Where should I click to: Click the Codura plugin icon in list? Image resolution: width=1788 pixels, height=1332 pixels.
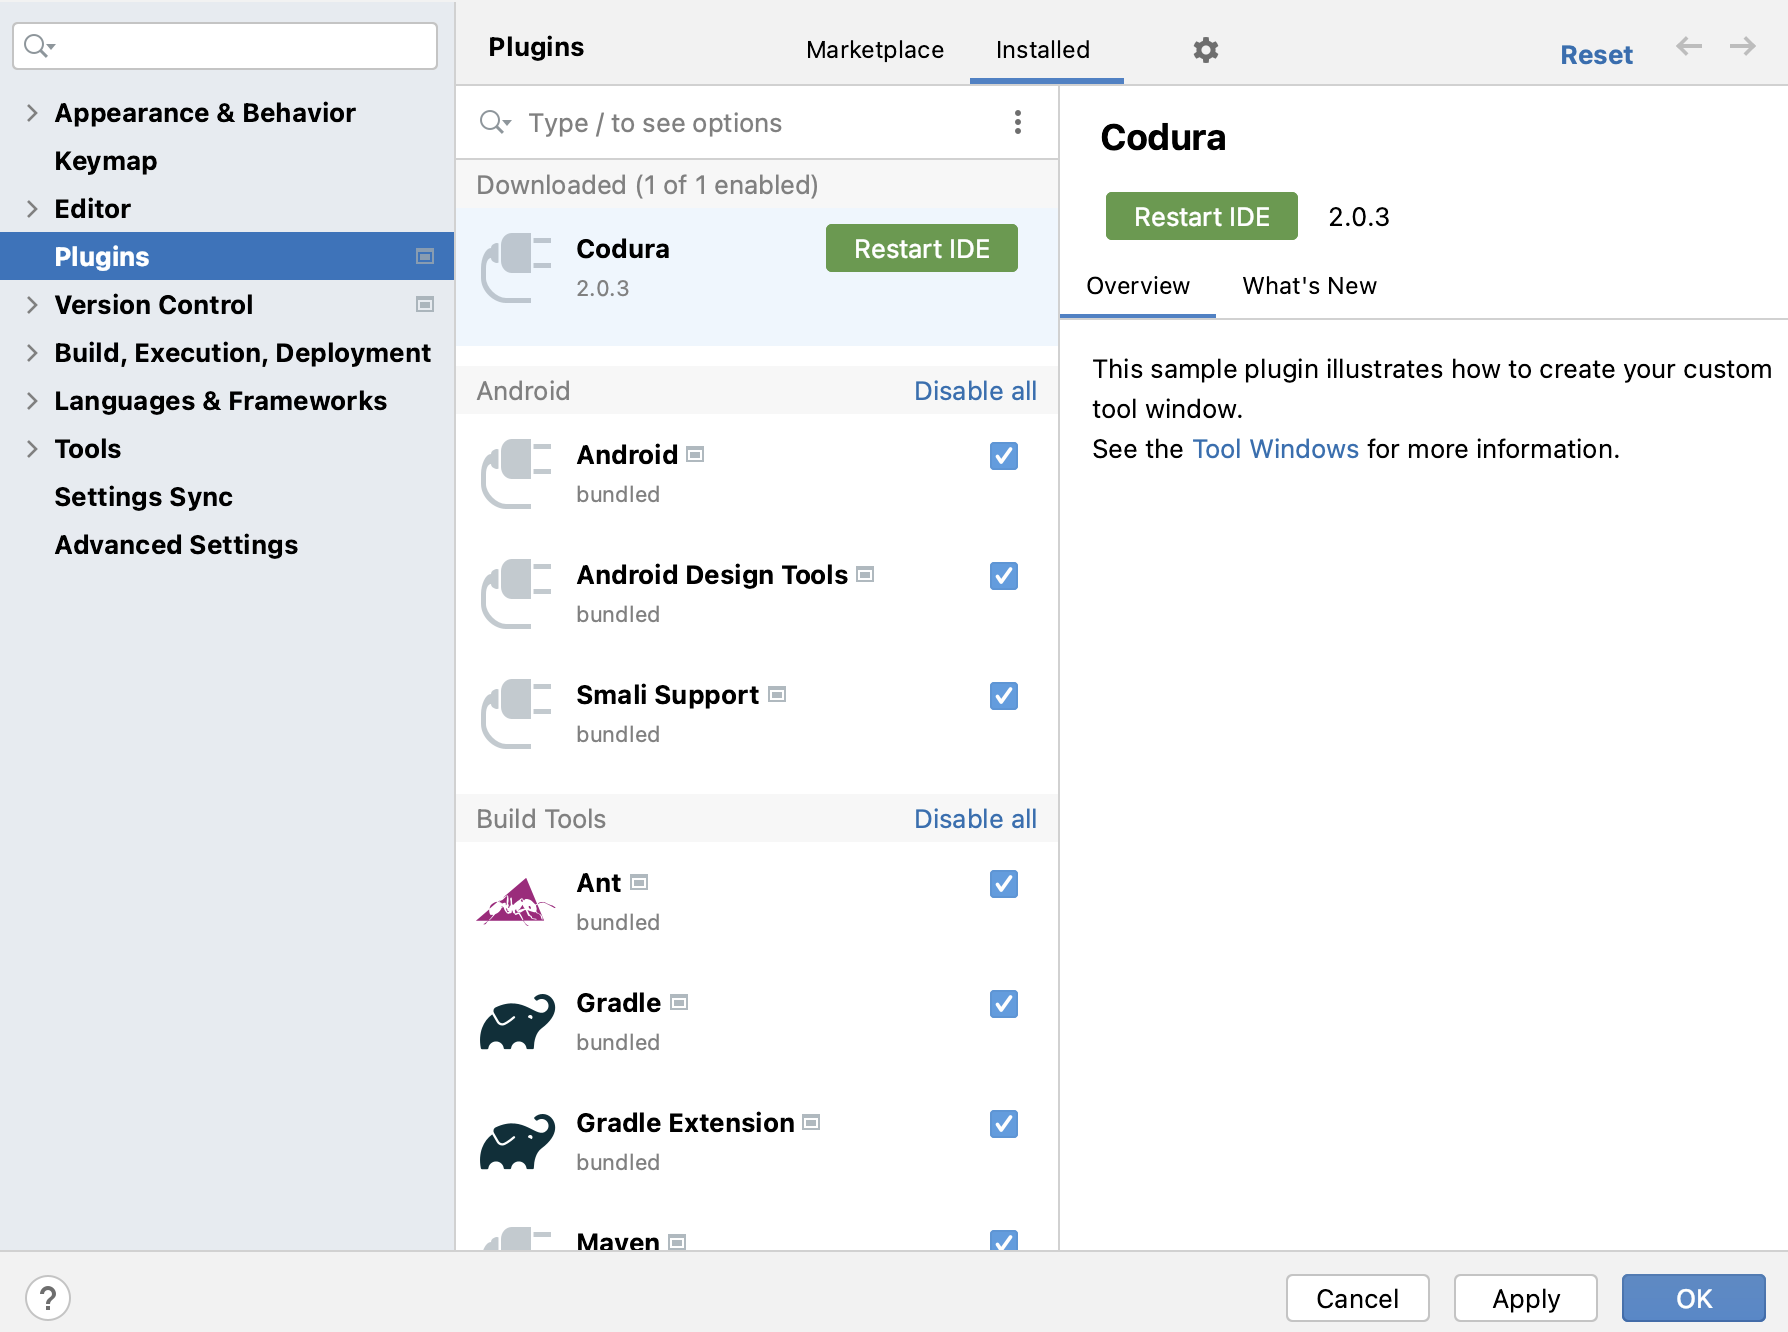click(516, 268)
